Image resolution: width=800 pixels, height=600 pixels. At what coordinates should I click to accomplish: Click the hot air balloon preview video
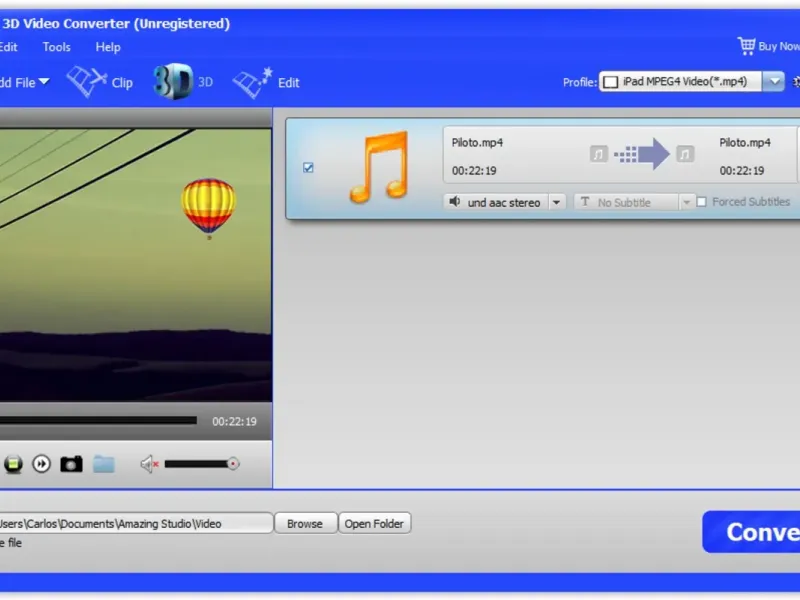(136, 265)
